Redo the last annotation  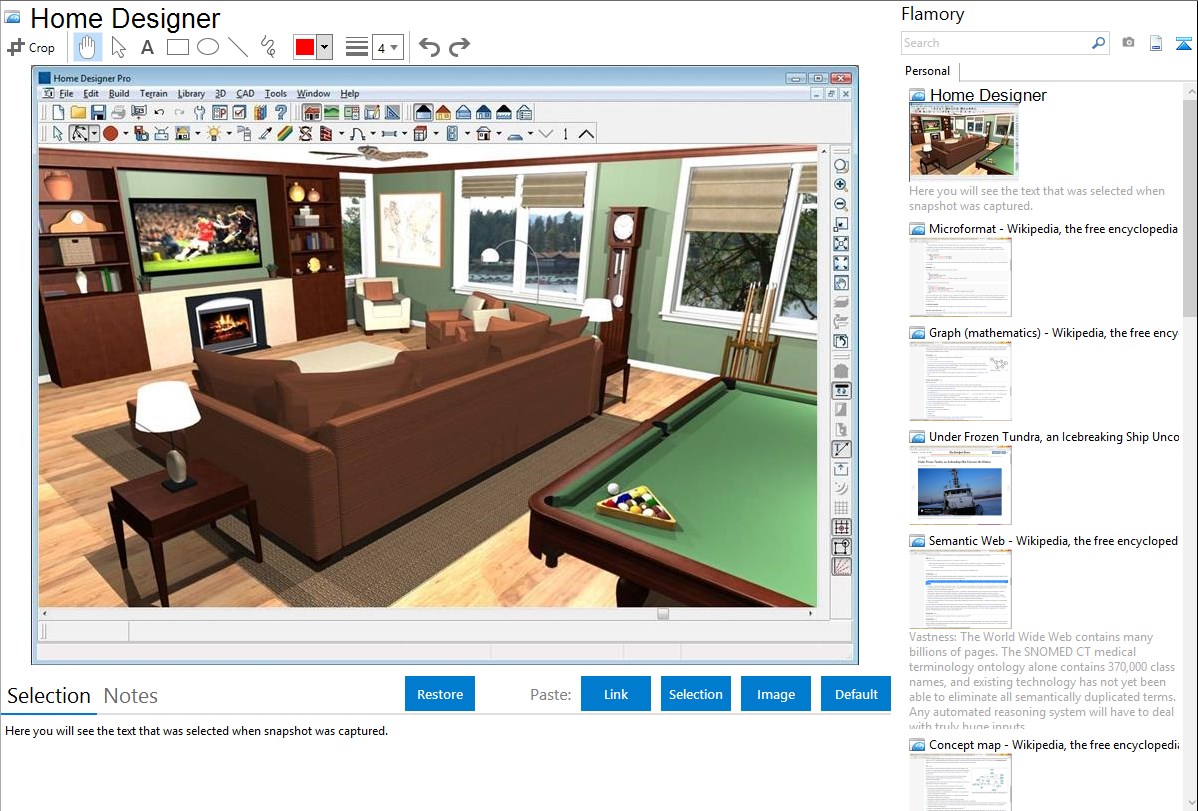[x=459, y=47]
